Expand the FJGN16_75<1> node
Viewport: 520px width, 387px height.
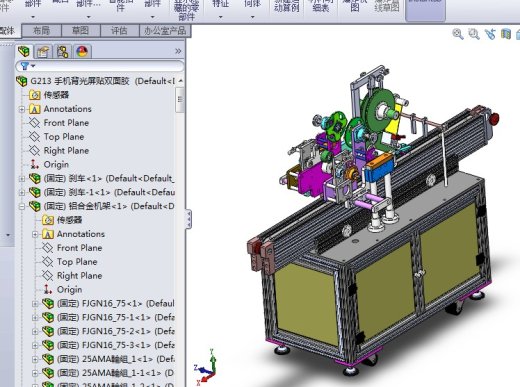pyautogui.click(x=35, y=304)
